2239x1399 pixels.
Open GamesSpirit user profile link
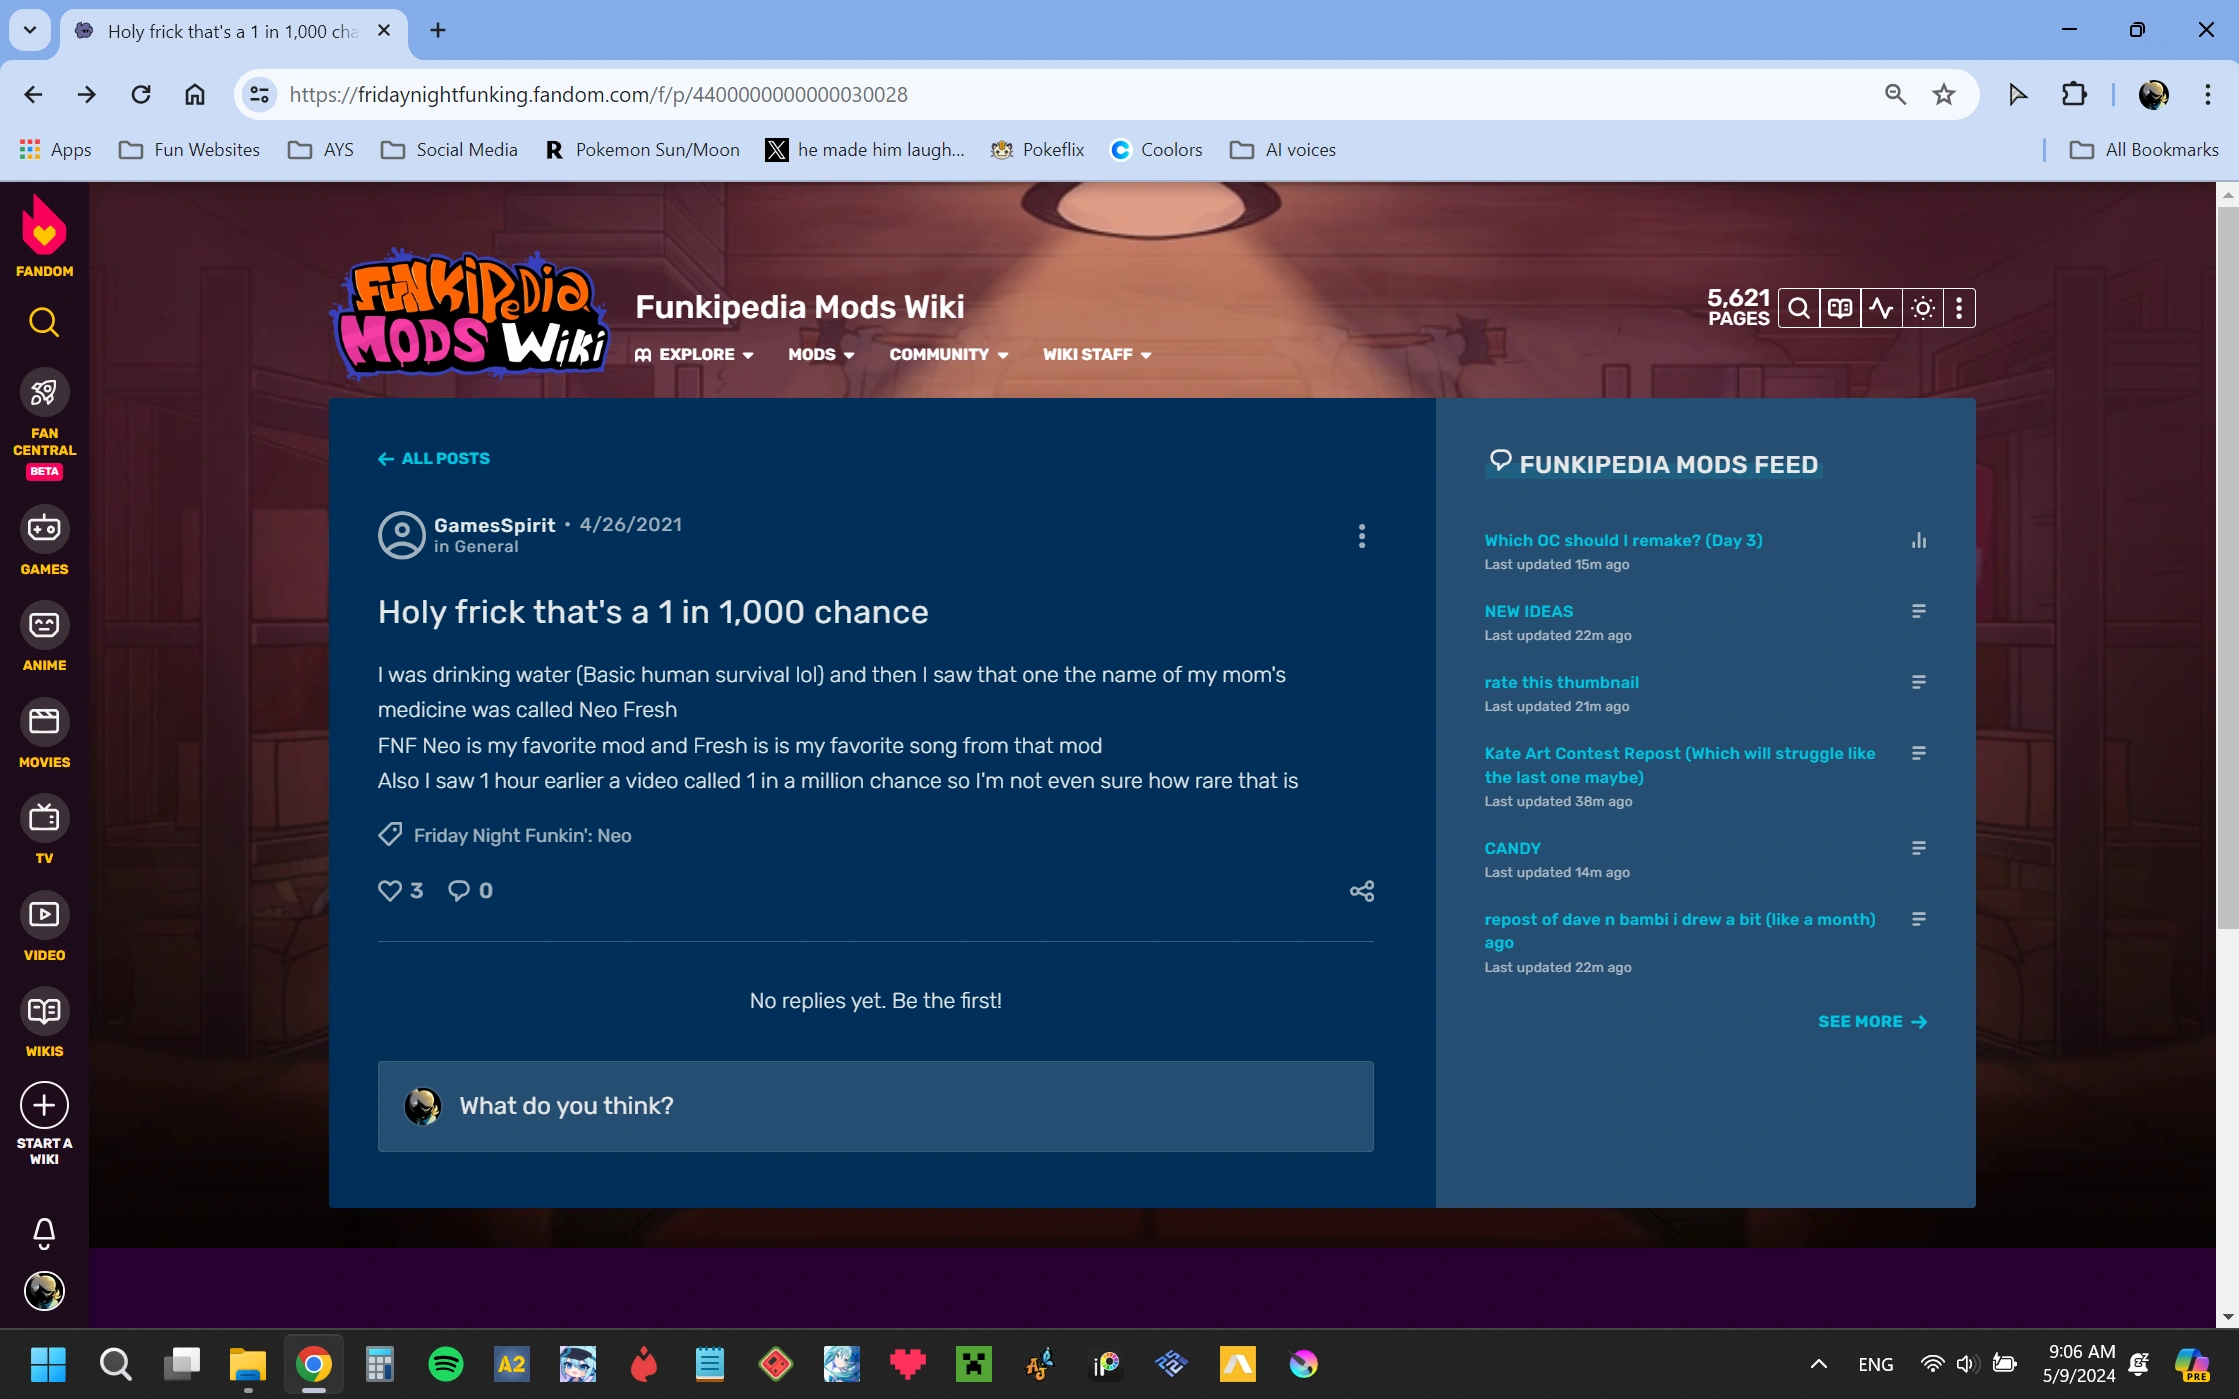click(494, 525)
